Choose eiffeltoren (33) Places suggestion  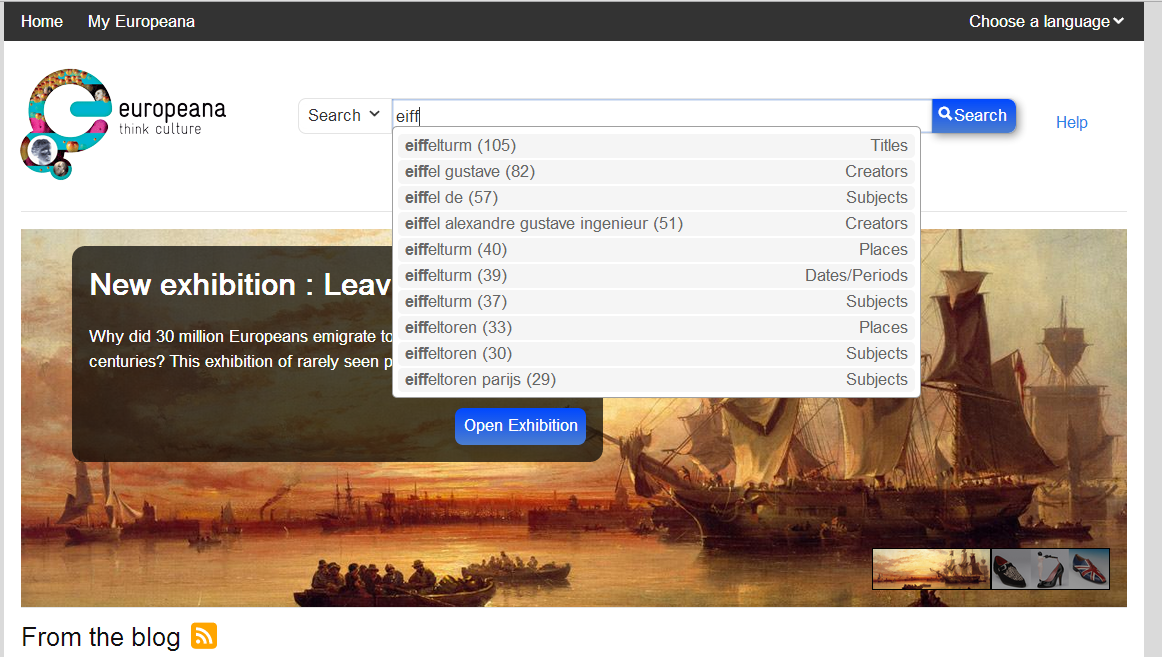[656, 327]
